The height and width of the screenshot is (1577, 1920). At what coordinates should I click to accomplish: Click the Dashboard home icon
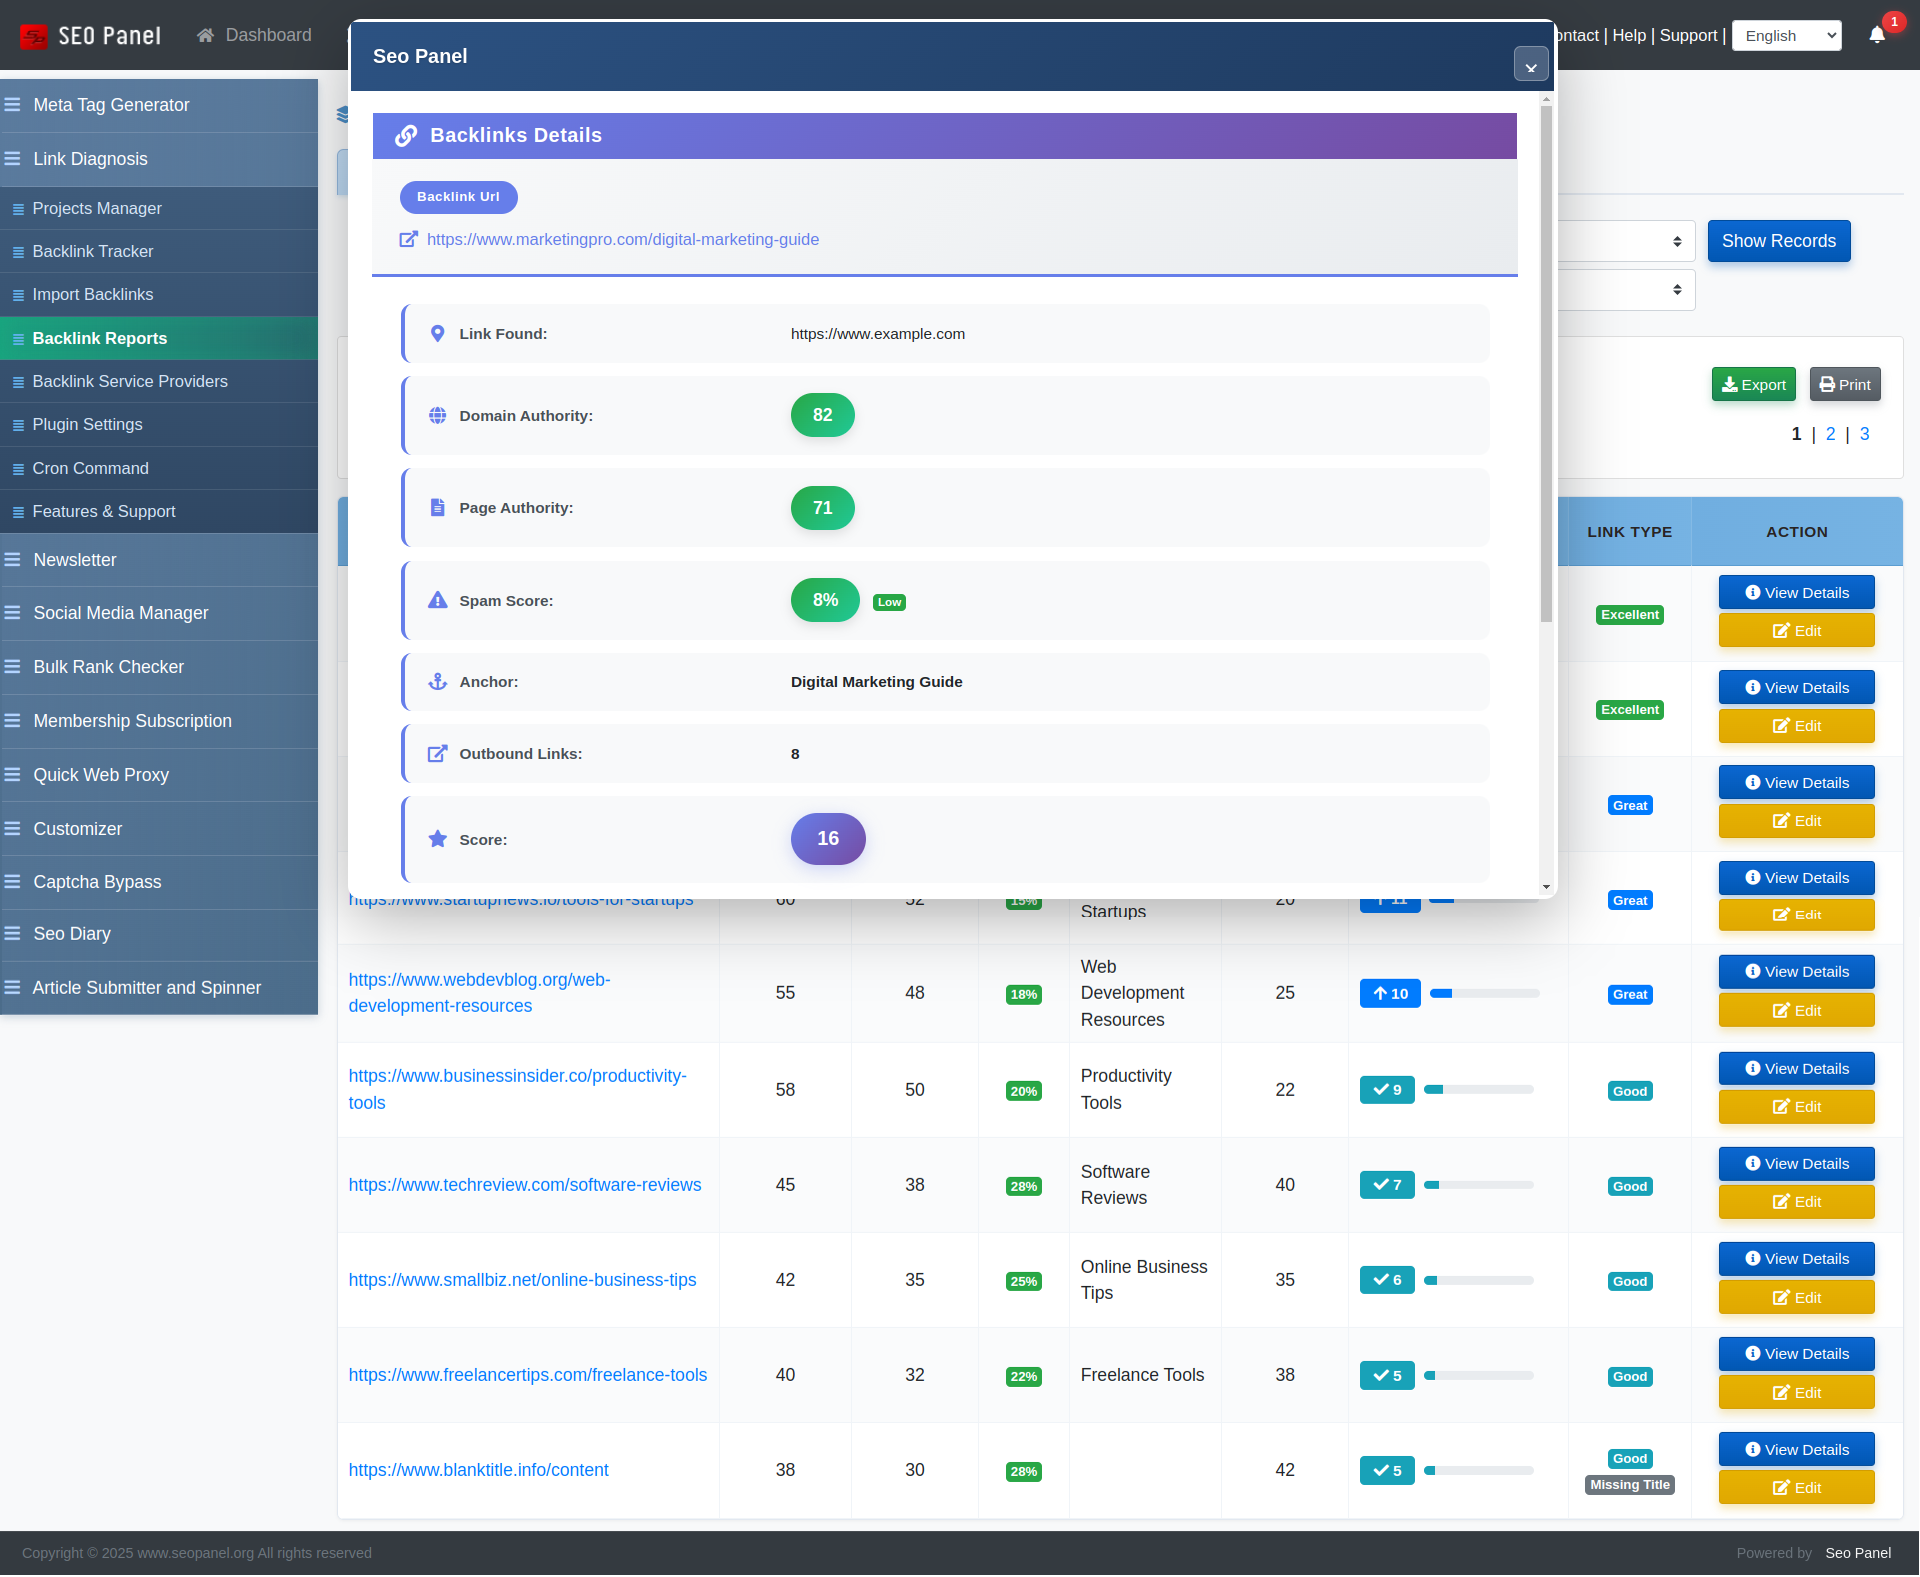click(x=203, y=34)
